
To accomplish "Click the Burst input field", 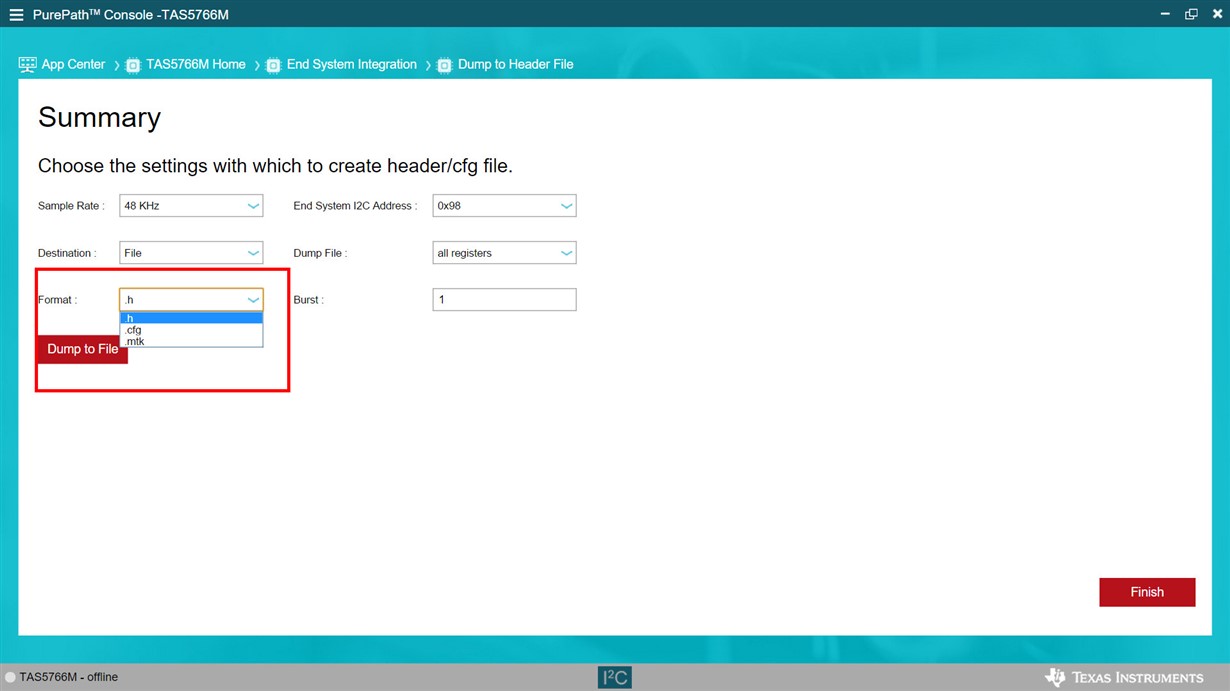I will click(x=505, y=300).
